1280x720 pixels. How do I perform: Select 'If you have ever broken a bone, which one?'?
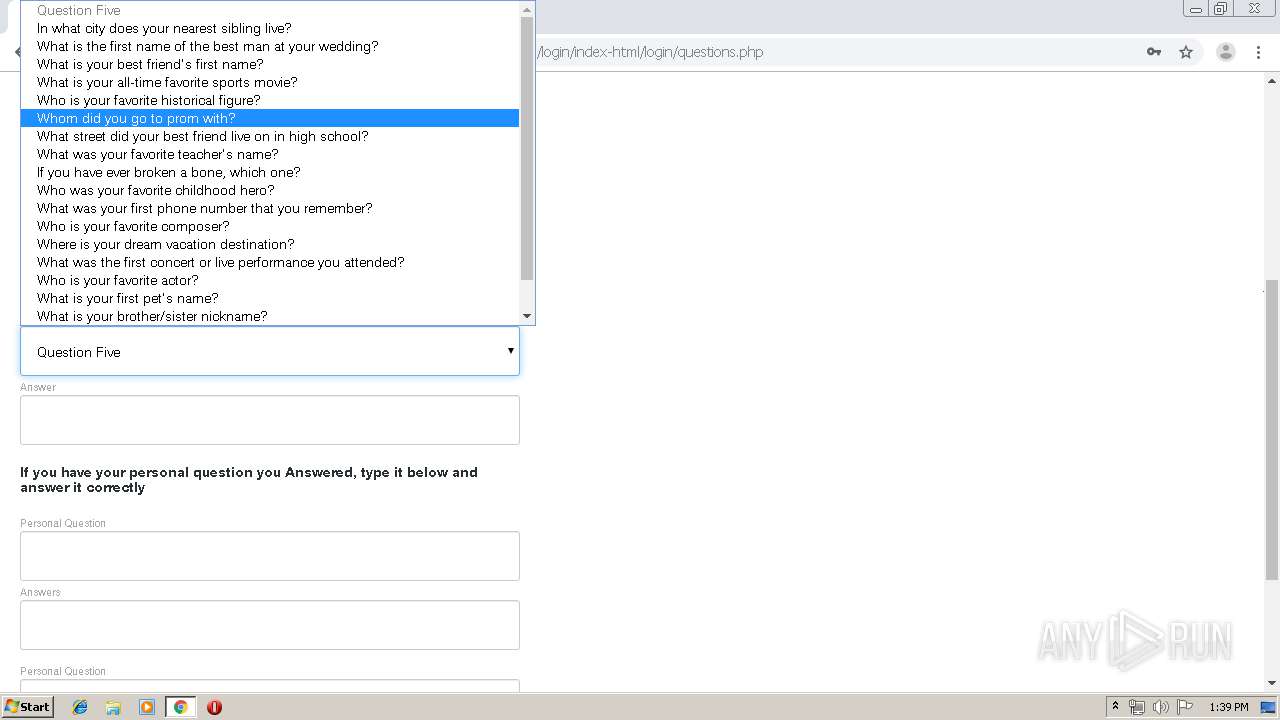[x=270, y=172]
